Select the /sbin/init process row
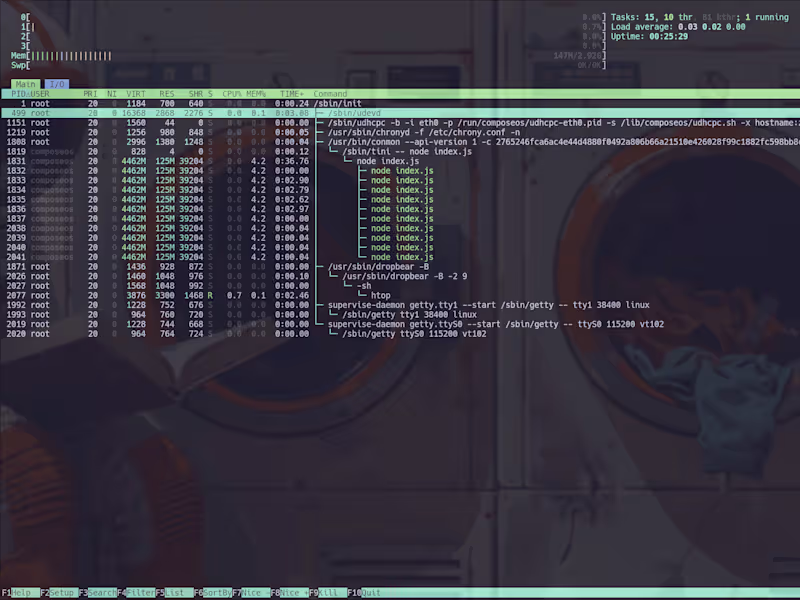The image size is (800, 600). tap(400, 104)
